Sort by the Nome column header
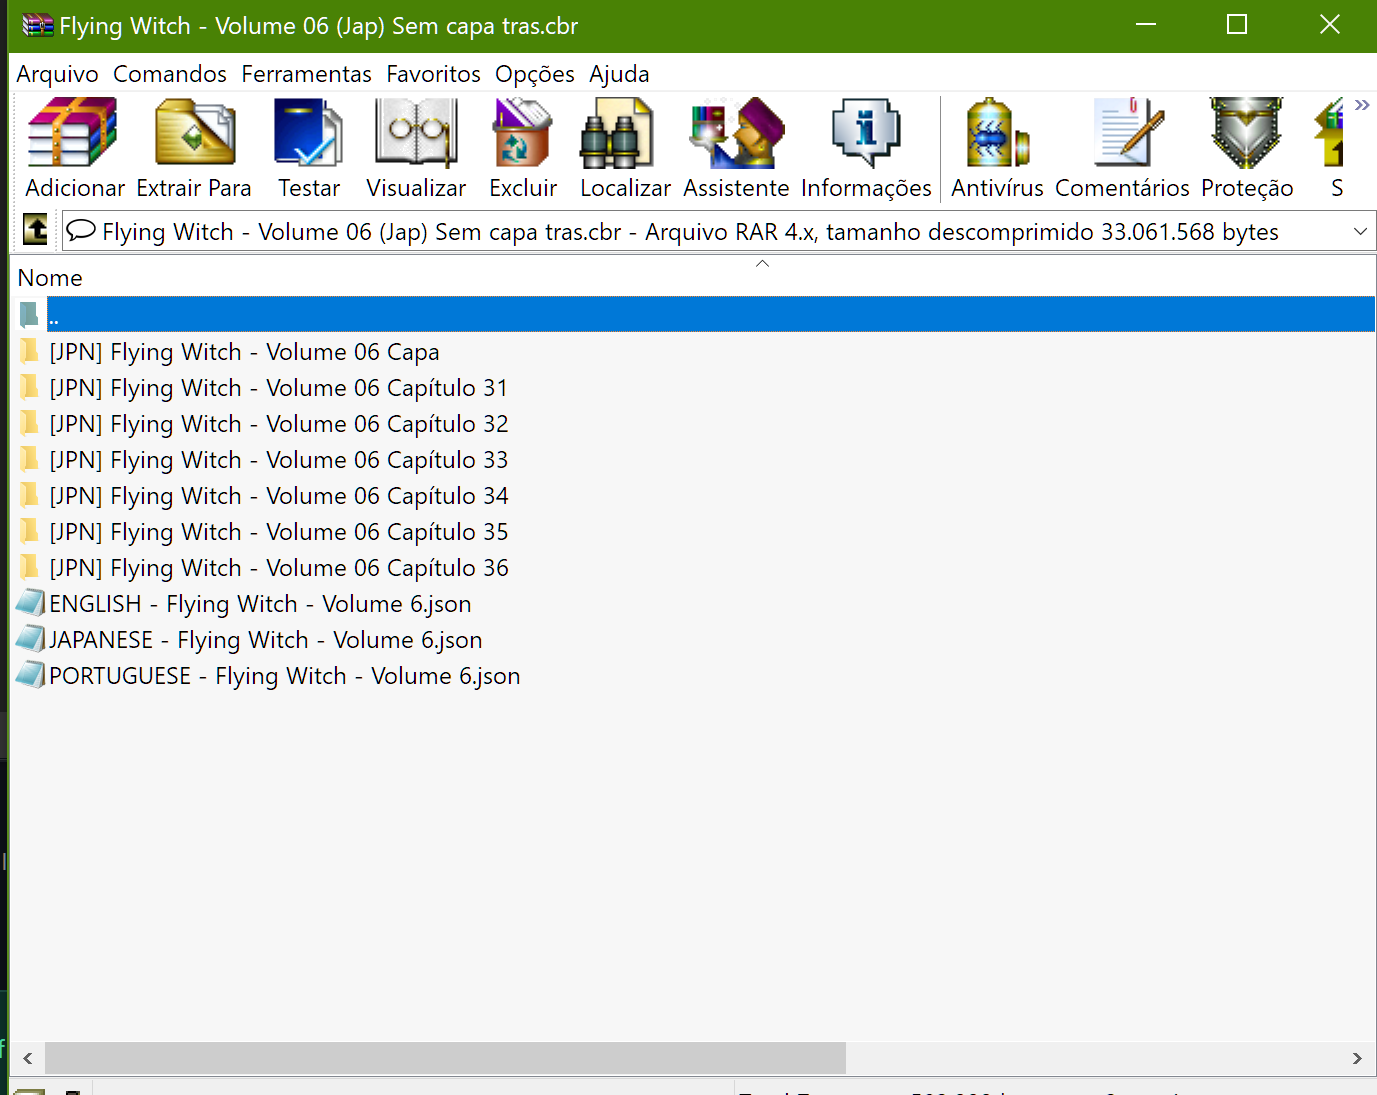This screenshot has height=1095, width=1377. [50, 278]
